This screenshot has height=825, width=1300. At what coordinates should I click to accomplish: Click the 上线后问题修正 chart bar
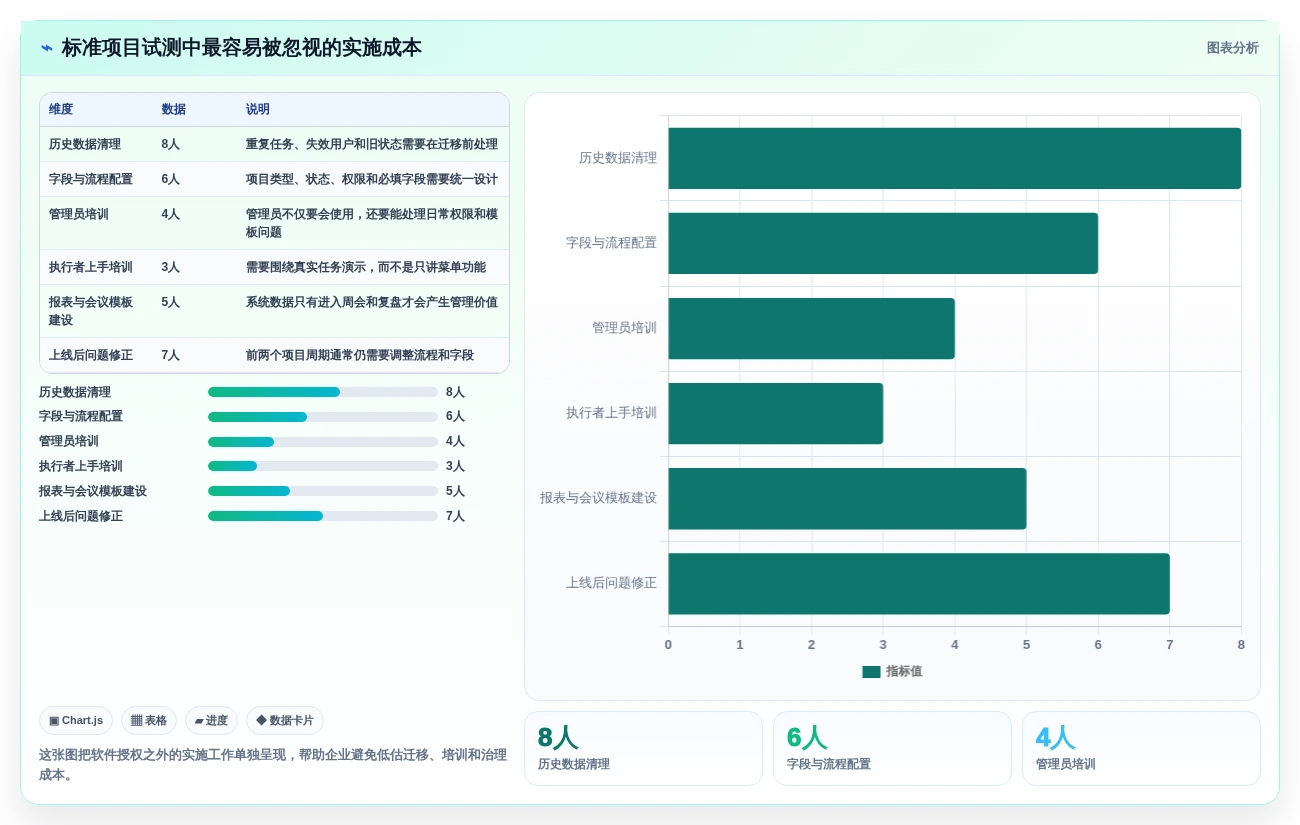click(918, 583)
